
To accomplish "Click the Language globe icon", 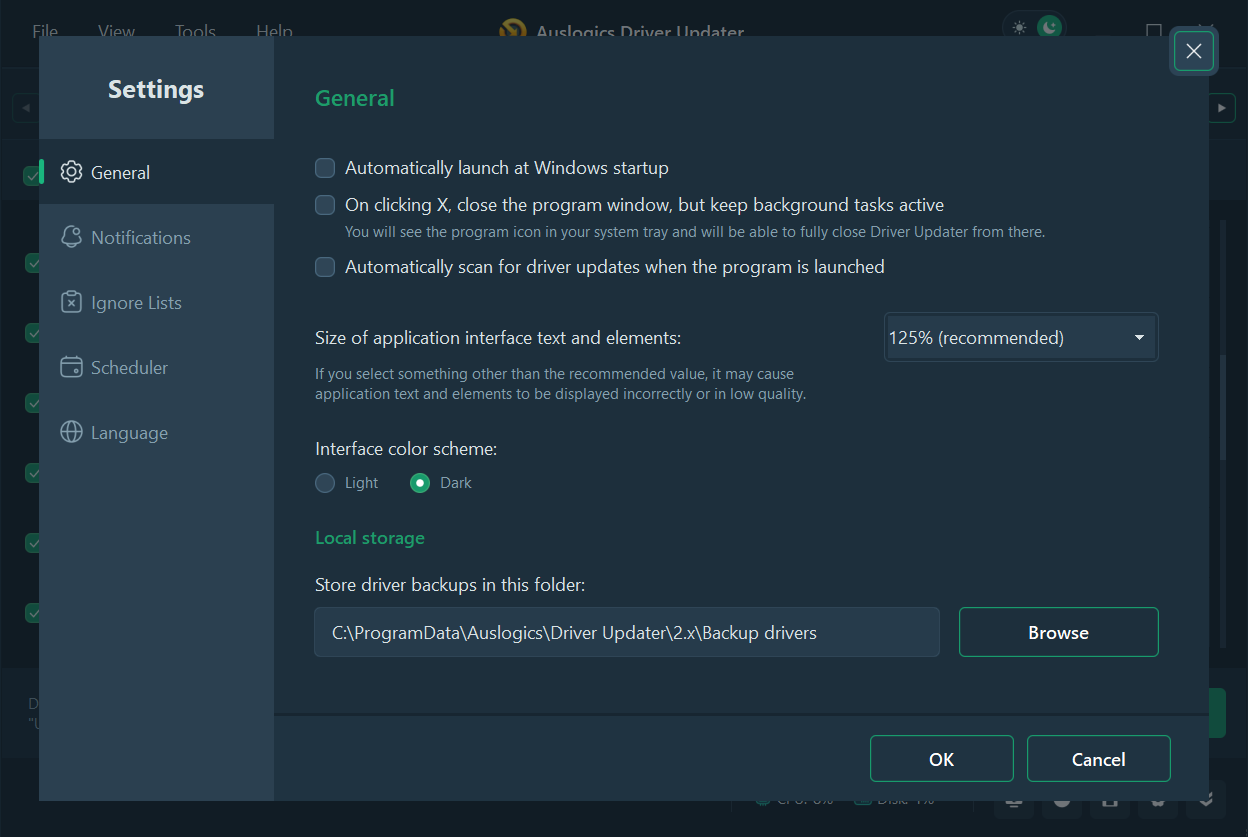I will point(71,432).
